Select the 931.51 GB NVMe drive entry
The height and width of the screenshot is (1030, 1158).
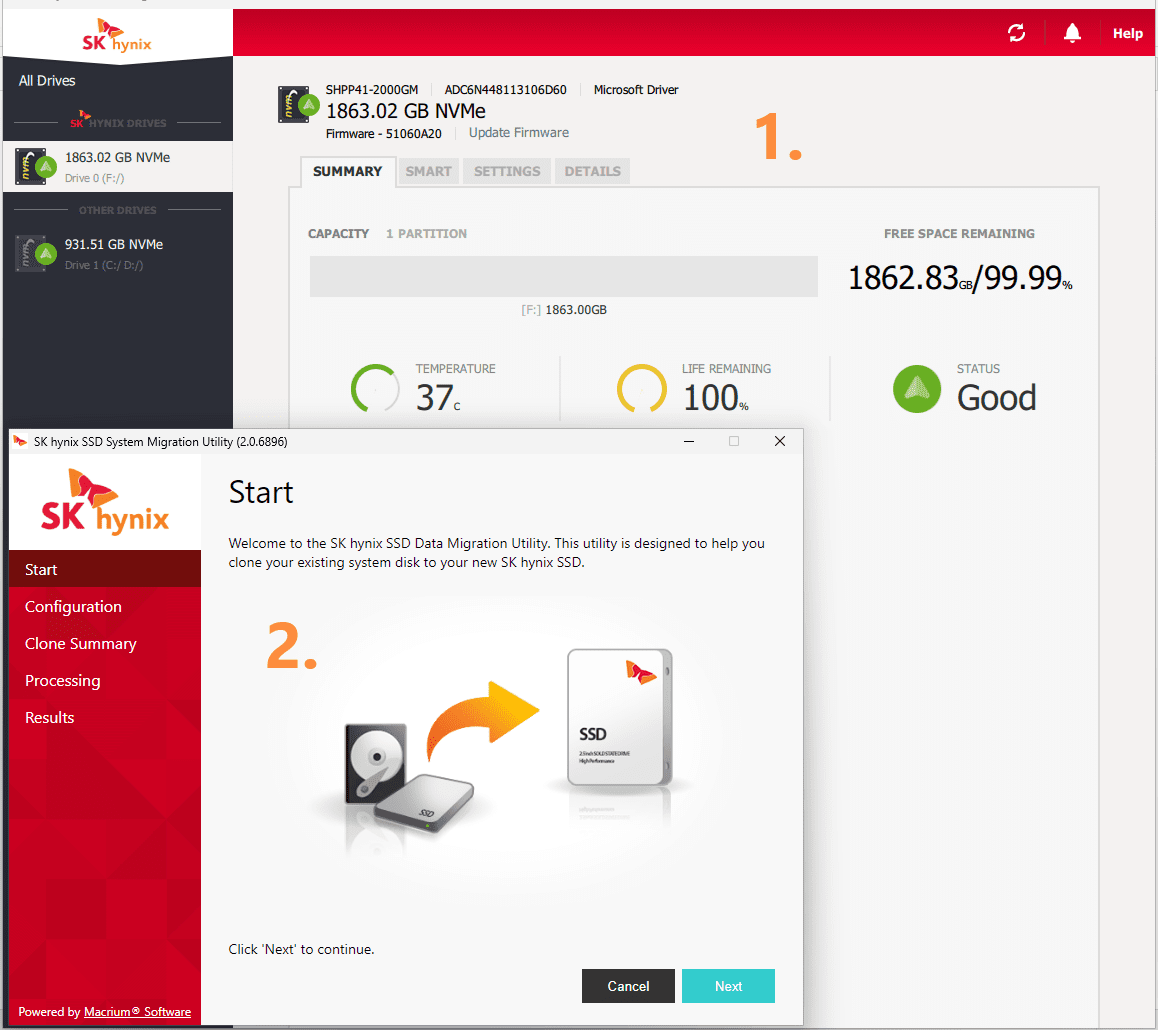[118, 253]
